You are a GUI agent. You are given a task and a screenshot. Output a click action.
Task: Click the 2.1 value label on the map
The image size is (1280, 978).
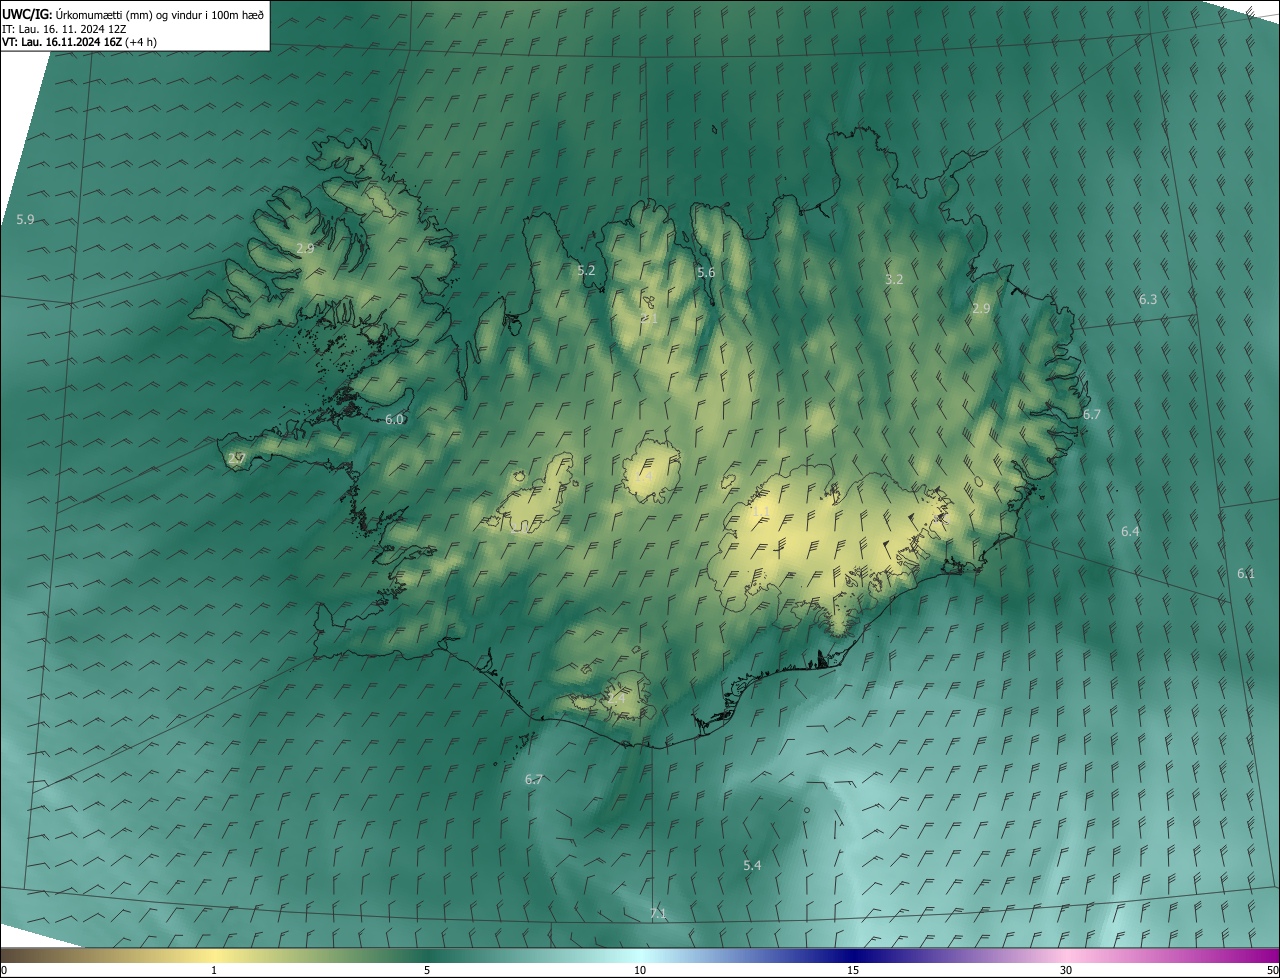(649, 319)
